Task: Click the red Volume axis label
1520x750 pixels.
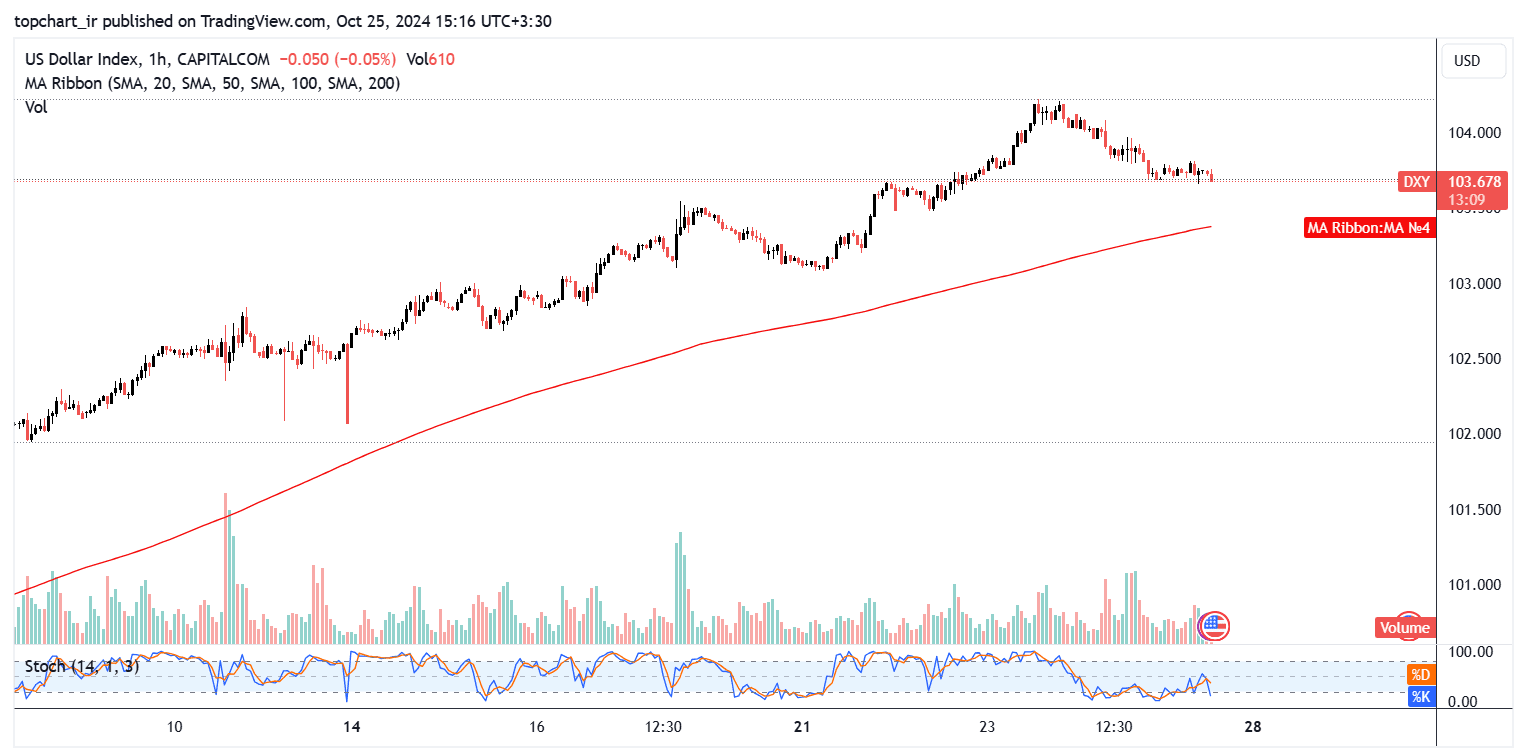Action: [x=1405, y=628]
